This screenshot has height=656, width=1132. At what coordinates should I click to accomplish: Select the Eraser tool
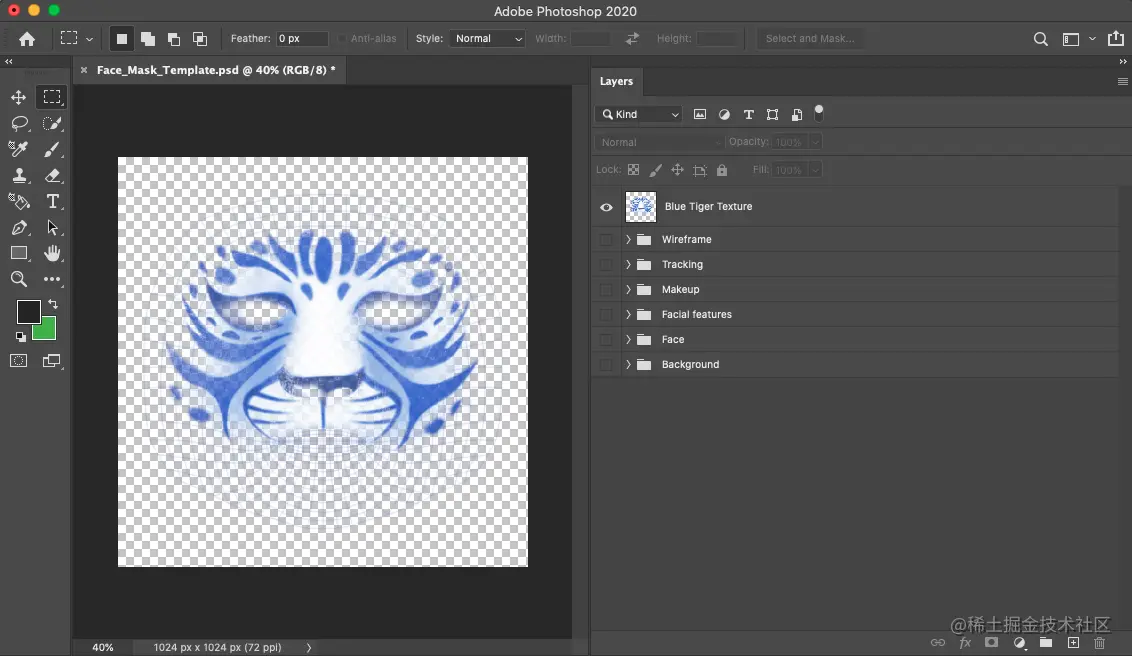52,175
